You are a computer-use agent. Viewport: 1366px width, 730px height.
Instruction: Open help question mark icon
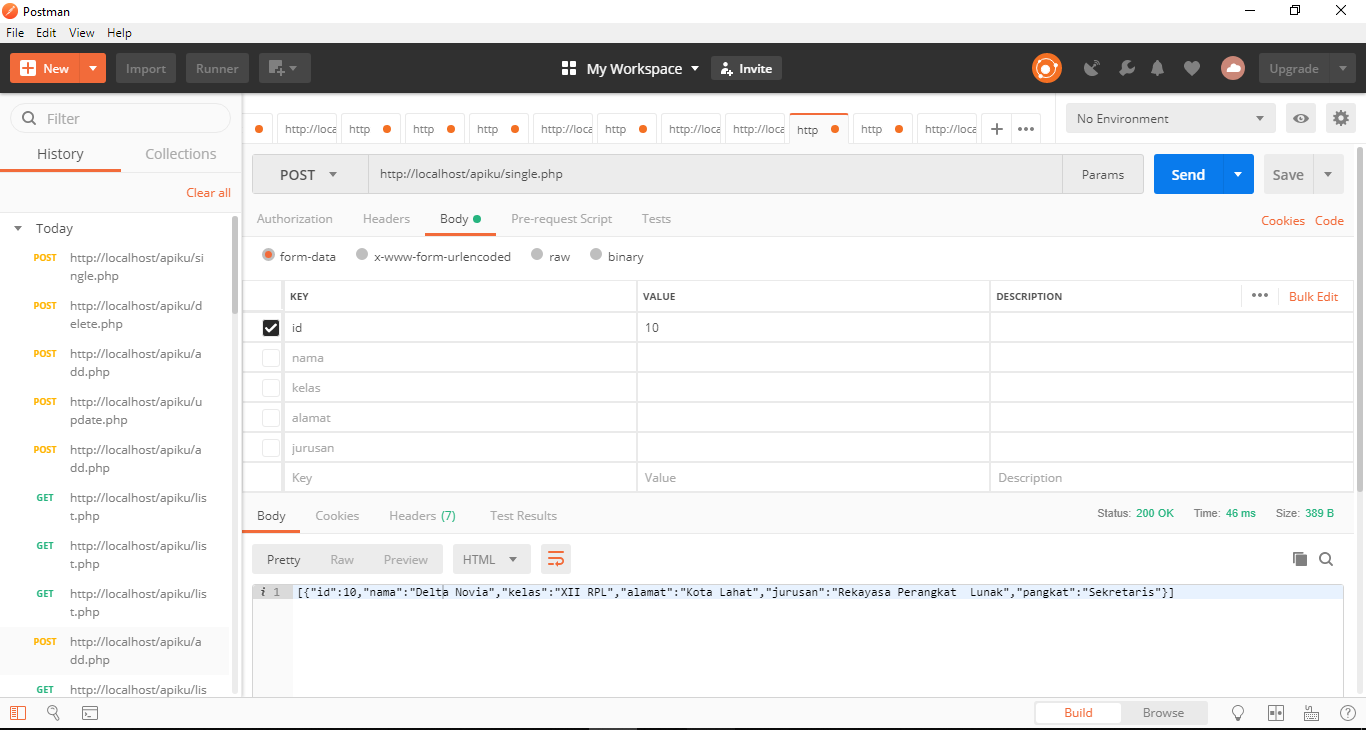click(x=1347, y=713)
